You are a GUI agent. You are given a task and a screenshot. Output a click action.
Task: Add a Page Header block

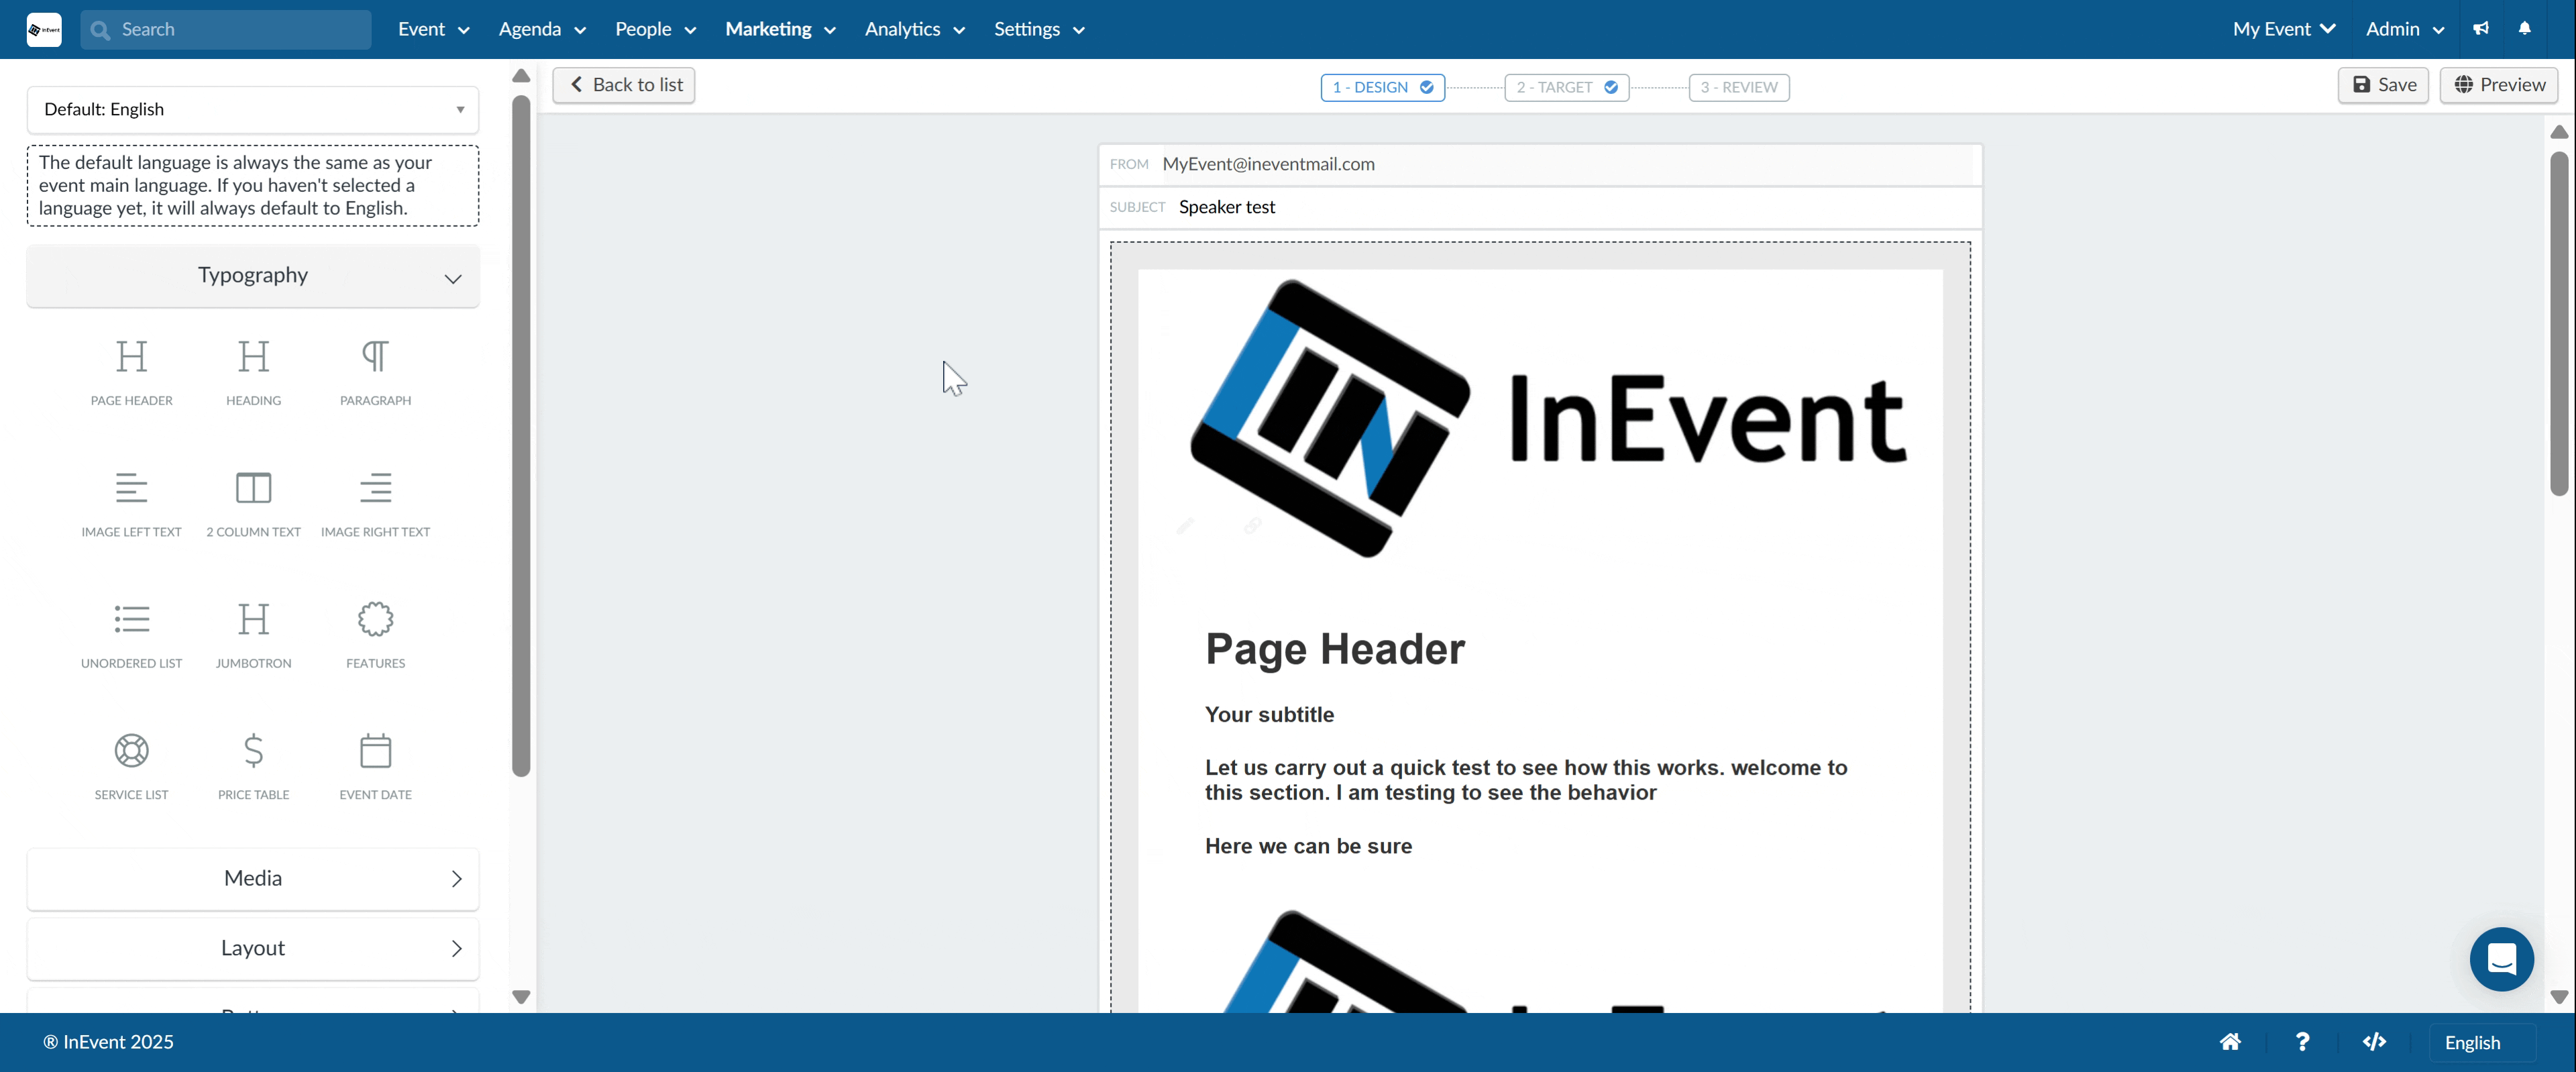(x=131, y=372)
